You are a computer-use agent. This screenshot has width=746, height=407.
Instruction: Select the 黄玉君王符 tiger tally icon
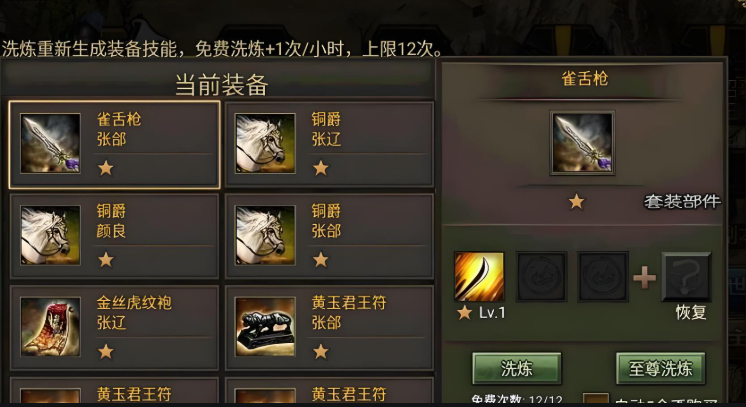265,327
